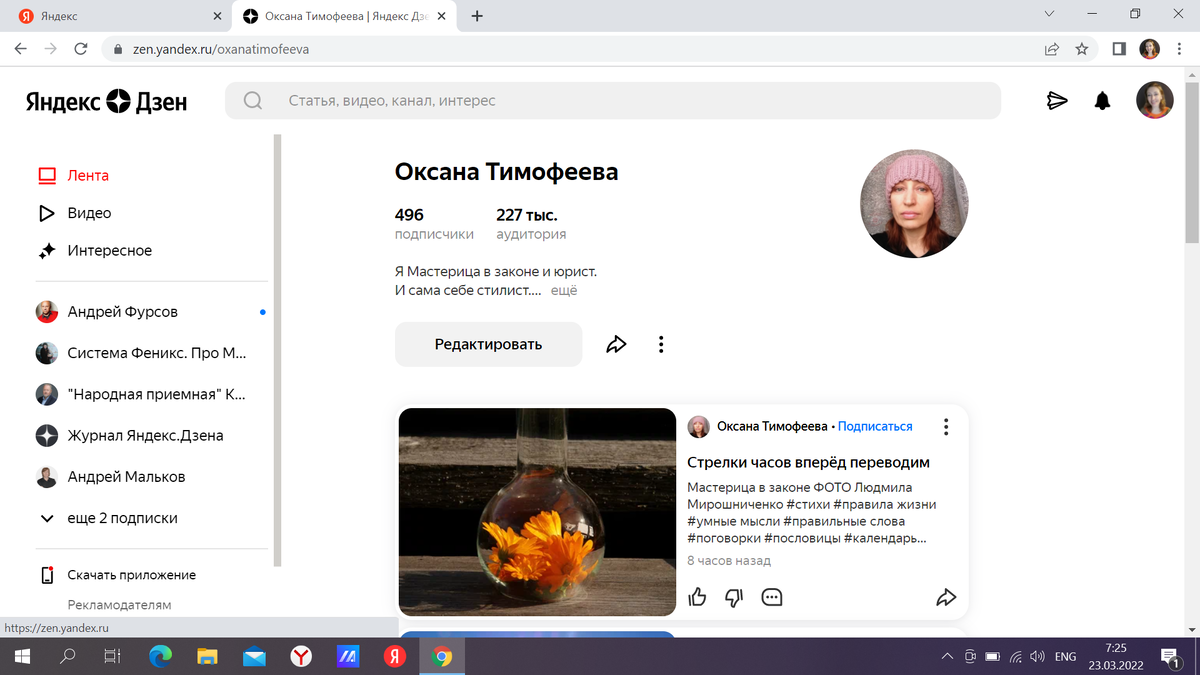Click the share page icon in address bar

[x=1051, y=48]
